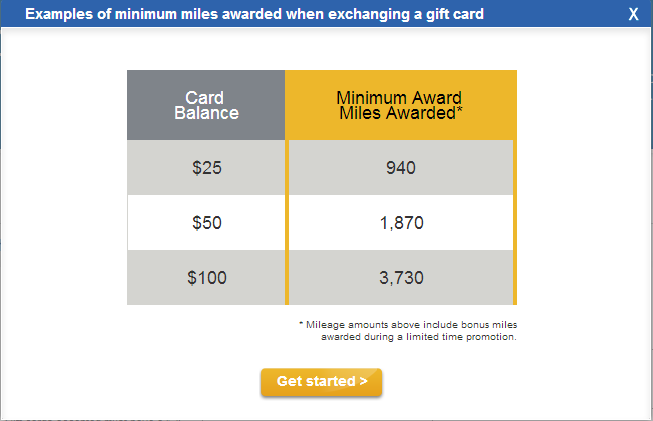653x421 pixels.
Task: Click the Minimum Award Miles Awarded header
Action: (x=401, y=105)
